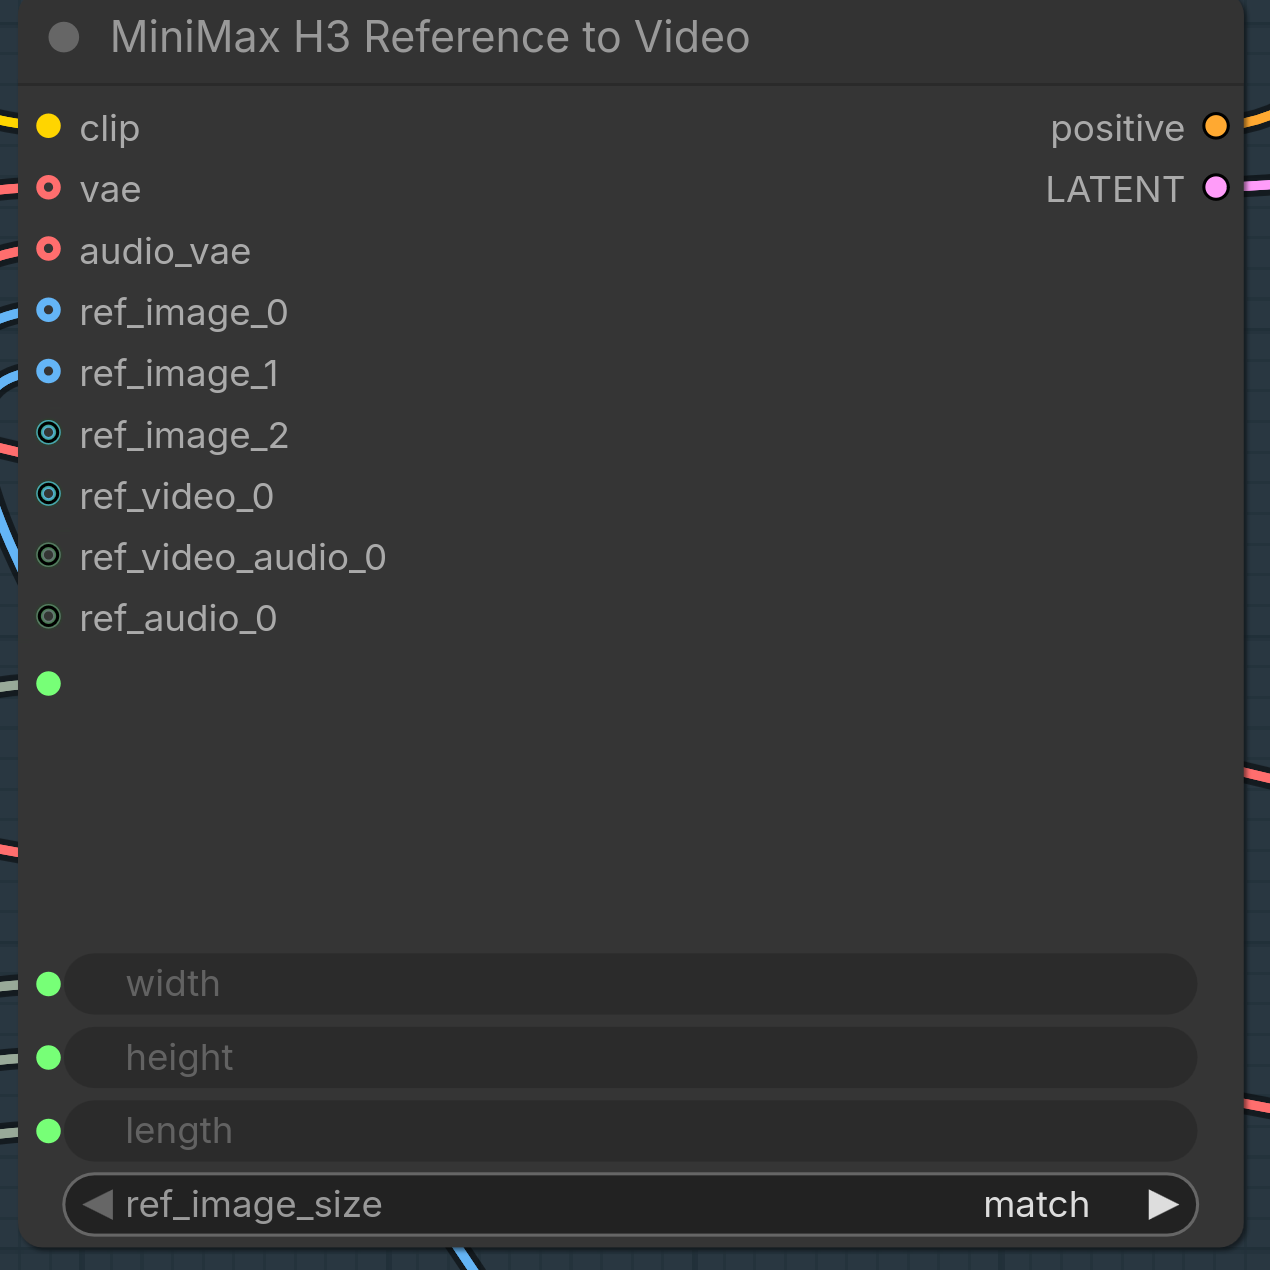Click the width input field
The image size is (1270, 1270).
[x=631, y=984]
